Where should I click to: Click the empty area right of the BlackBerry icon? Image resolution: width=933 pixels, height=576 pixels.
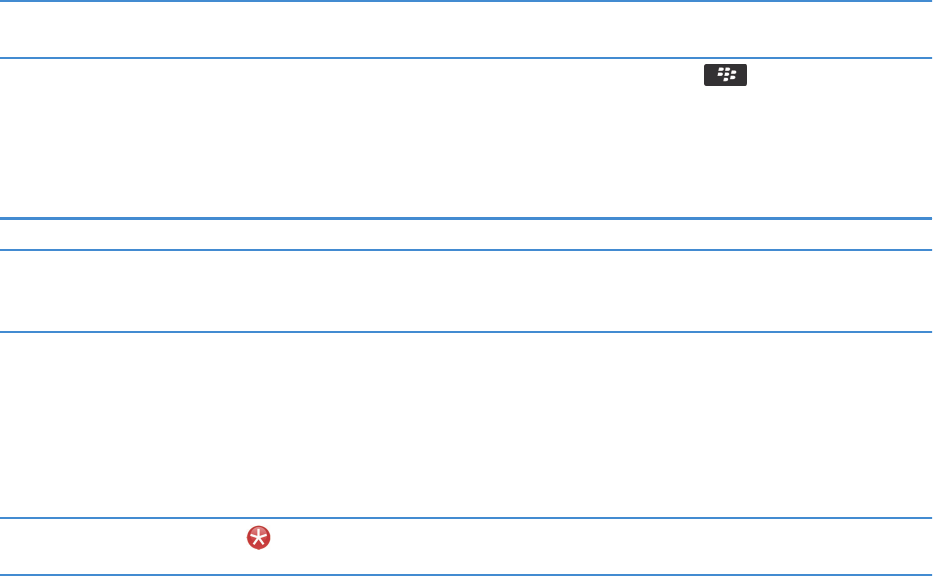840,76
